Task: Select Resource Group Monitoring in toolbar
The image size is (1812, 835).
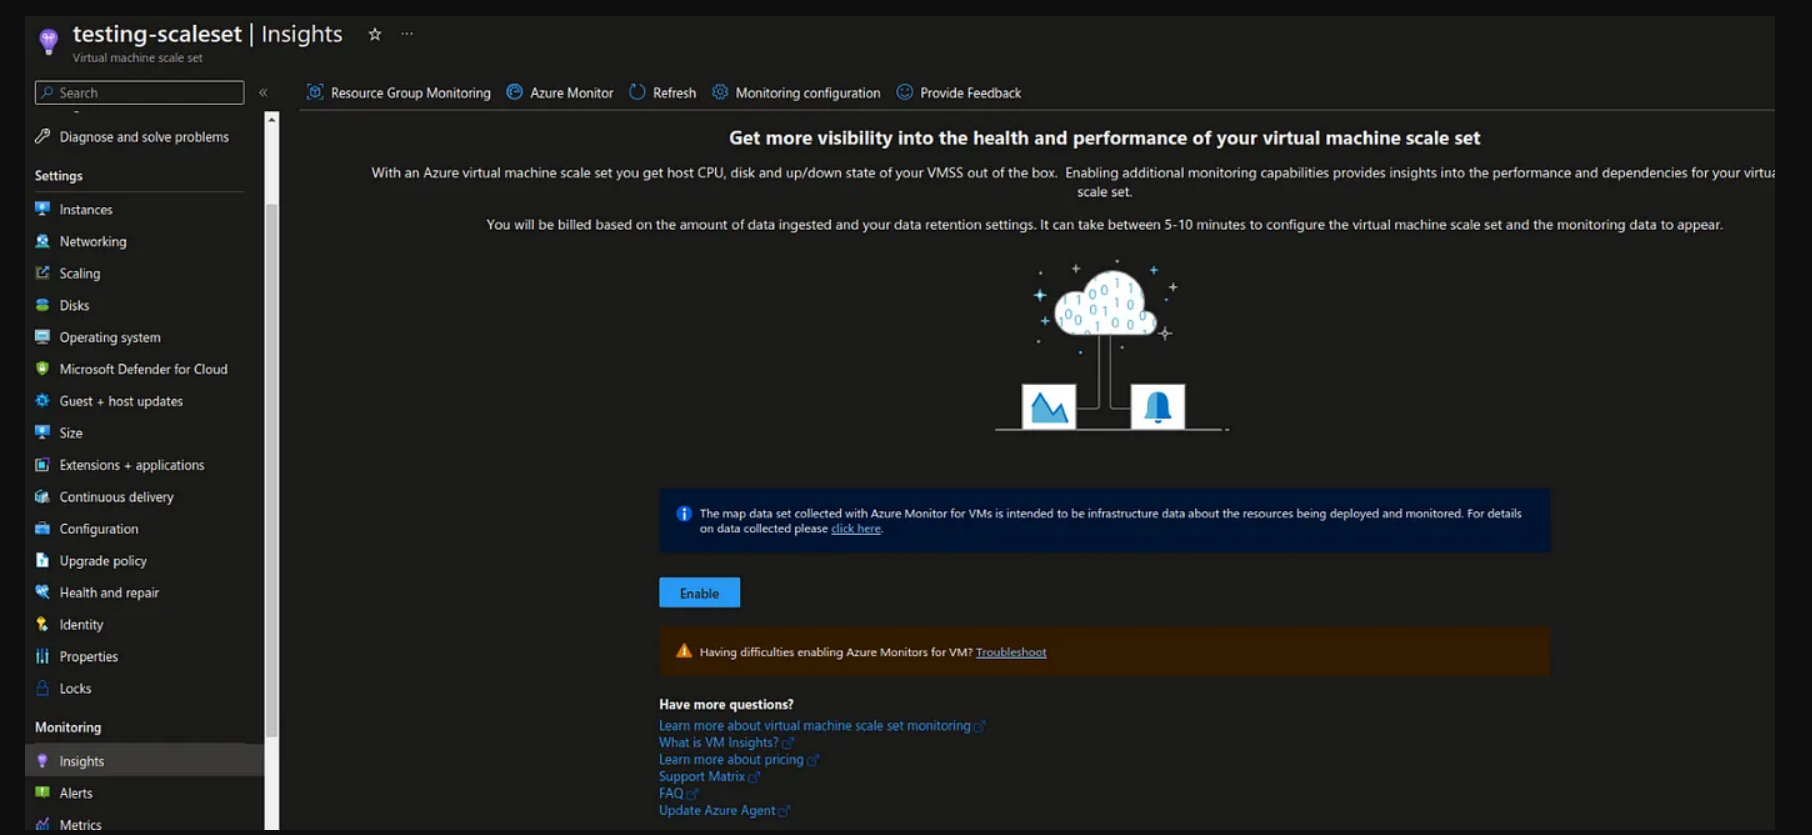Action: [399, 93]
